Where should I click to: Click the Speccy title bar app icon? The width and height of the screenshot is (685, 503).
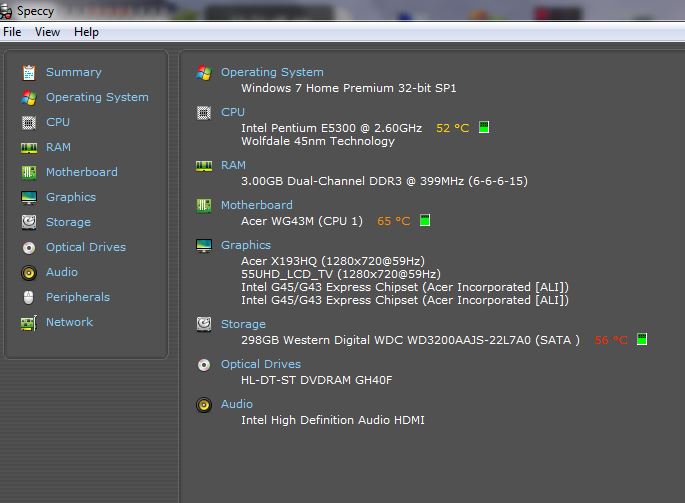[x=6, y=11]
